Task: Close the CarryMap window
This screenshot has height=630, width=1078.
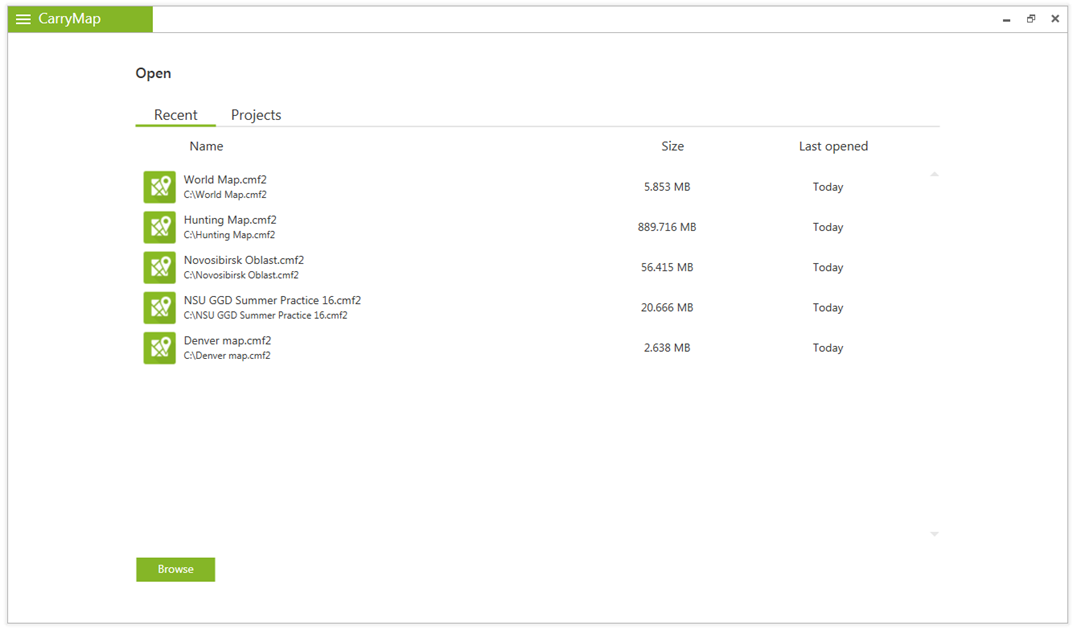Action: point(1055,19)
